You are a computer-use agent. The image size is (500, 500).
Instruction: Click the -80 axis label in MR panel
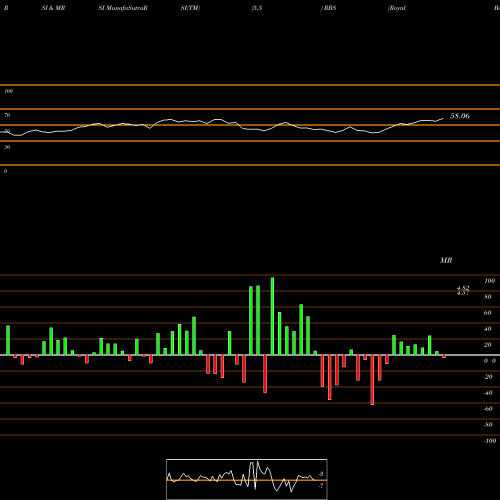[488, 425]
